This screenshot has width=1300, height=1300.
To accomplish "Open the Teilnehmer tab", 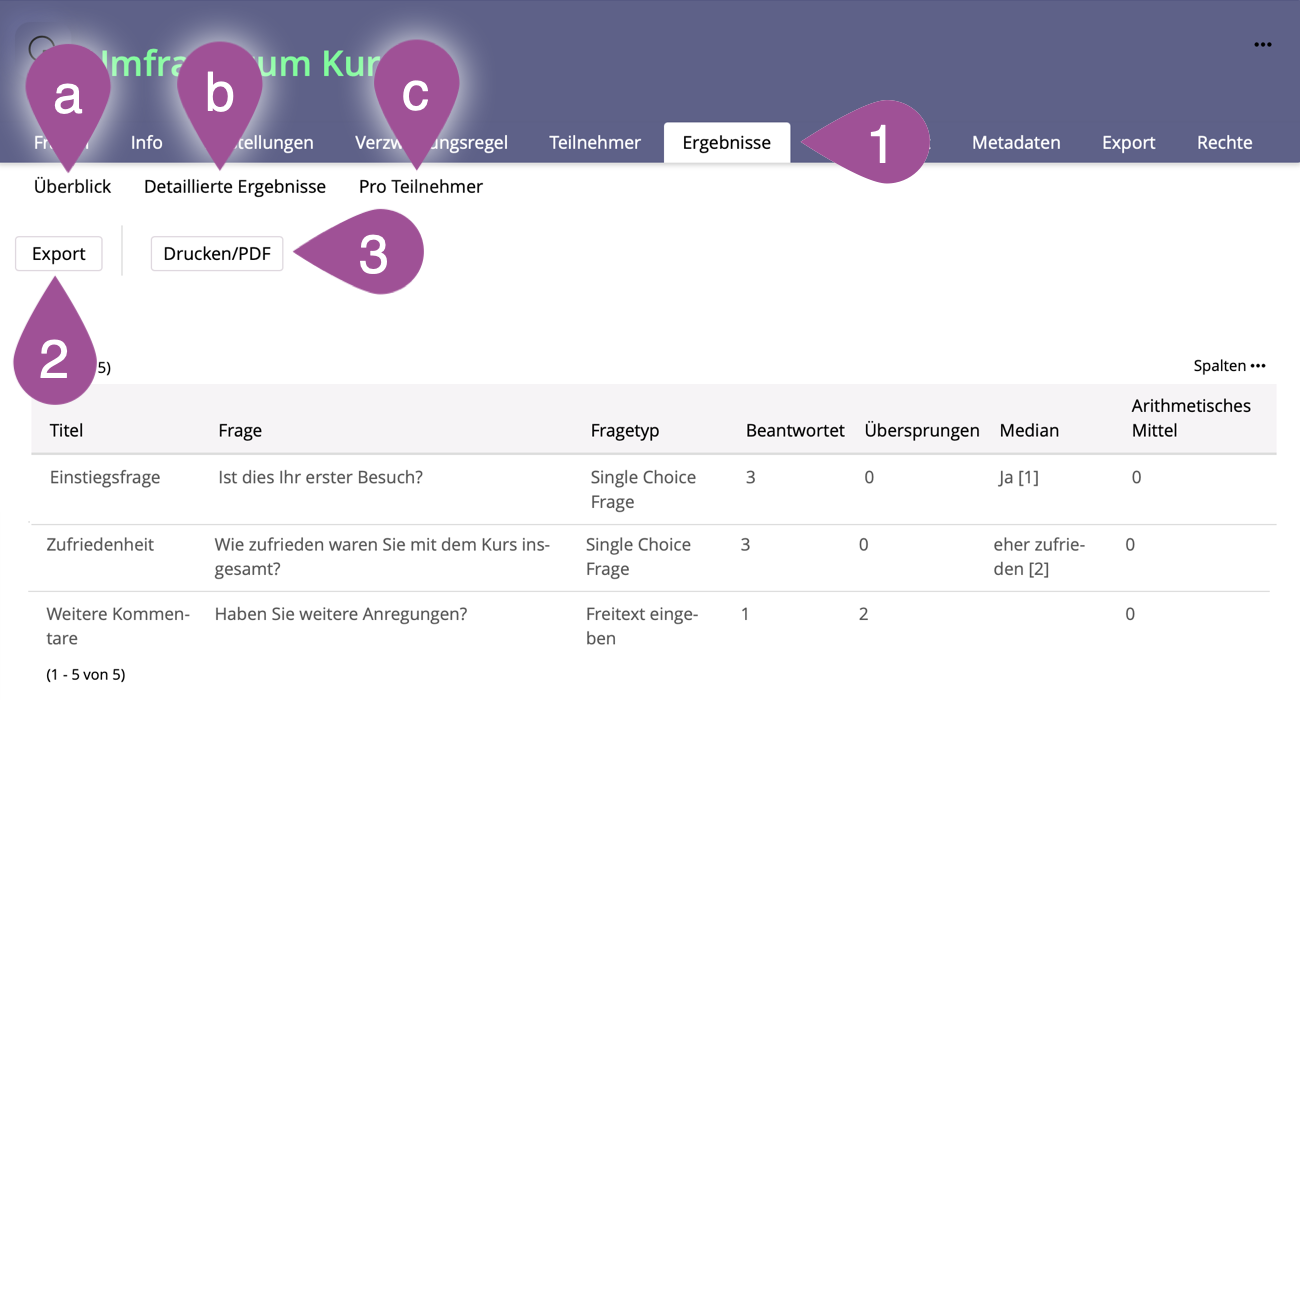I will coord(594,143).
